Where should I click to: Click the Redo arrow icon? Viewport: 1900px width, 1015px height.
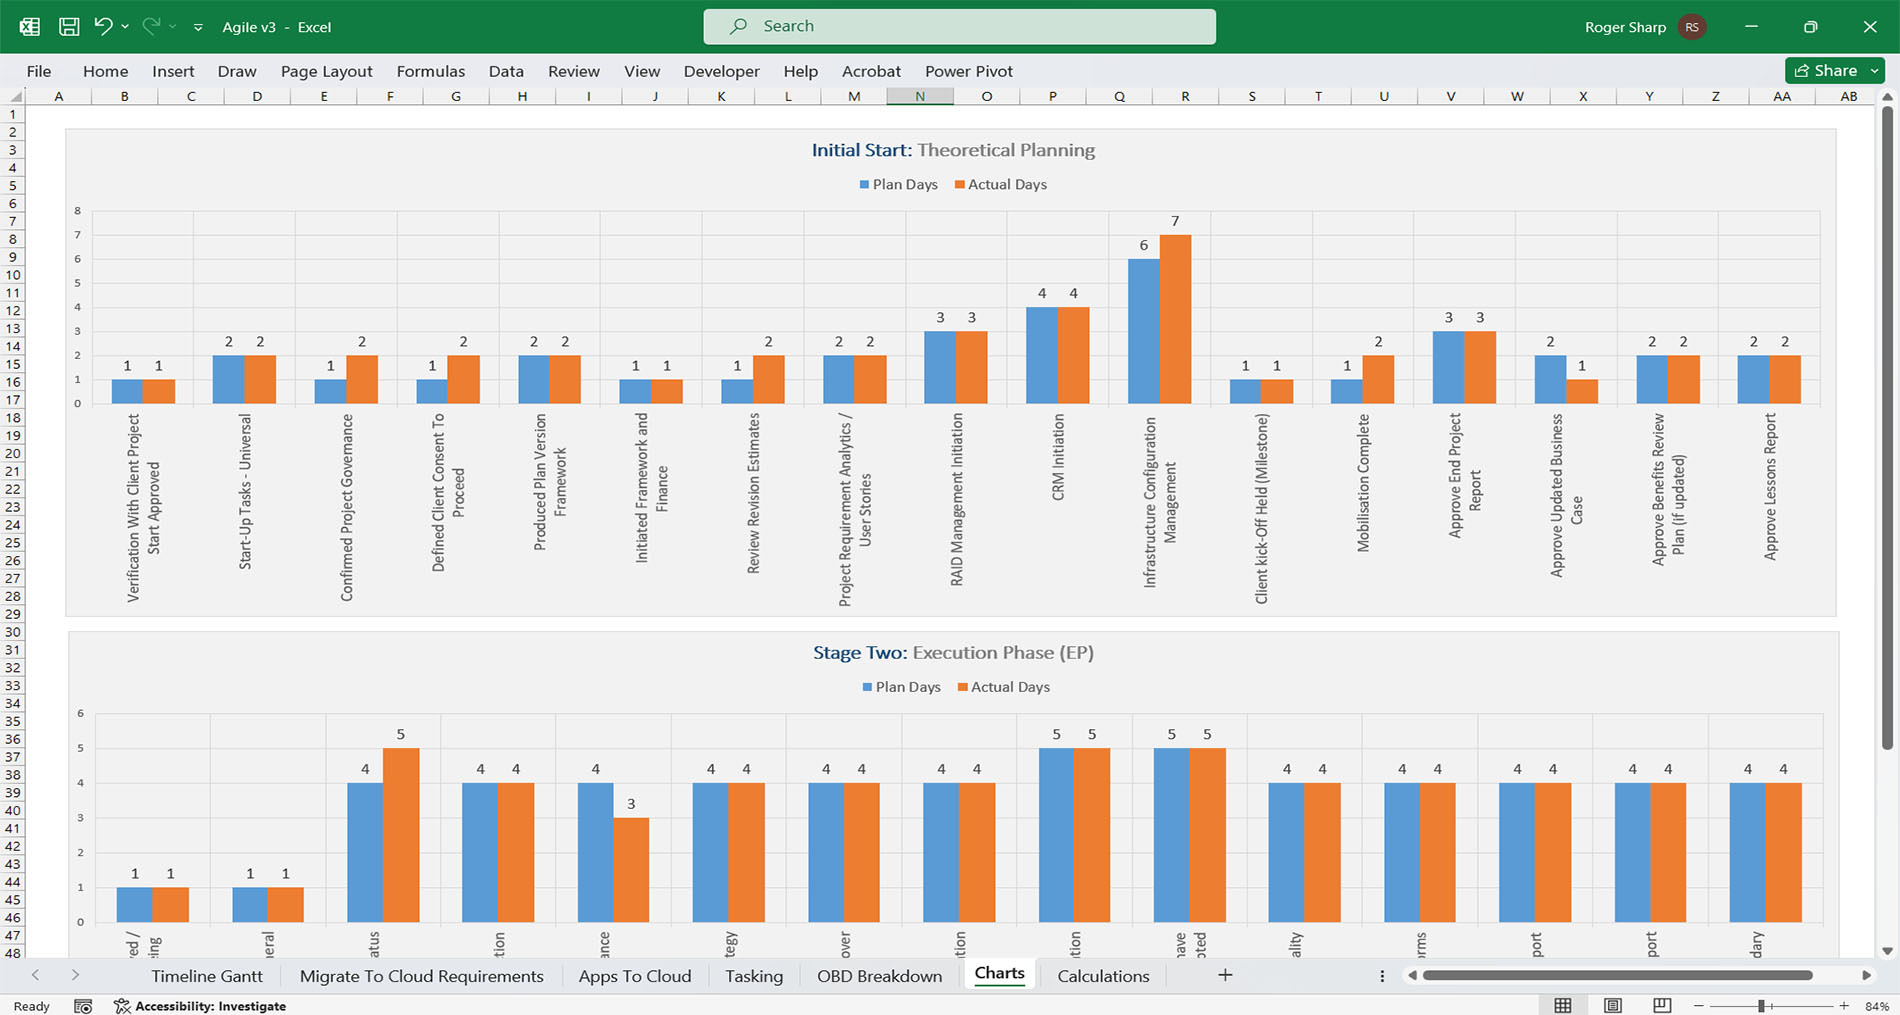151,27
